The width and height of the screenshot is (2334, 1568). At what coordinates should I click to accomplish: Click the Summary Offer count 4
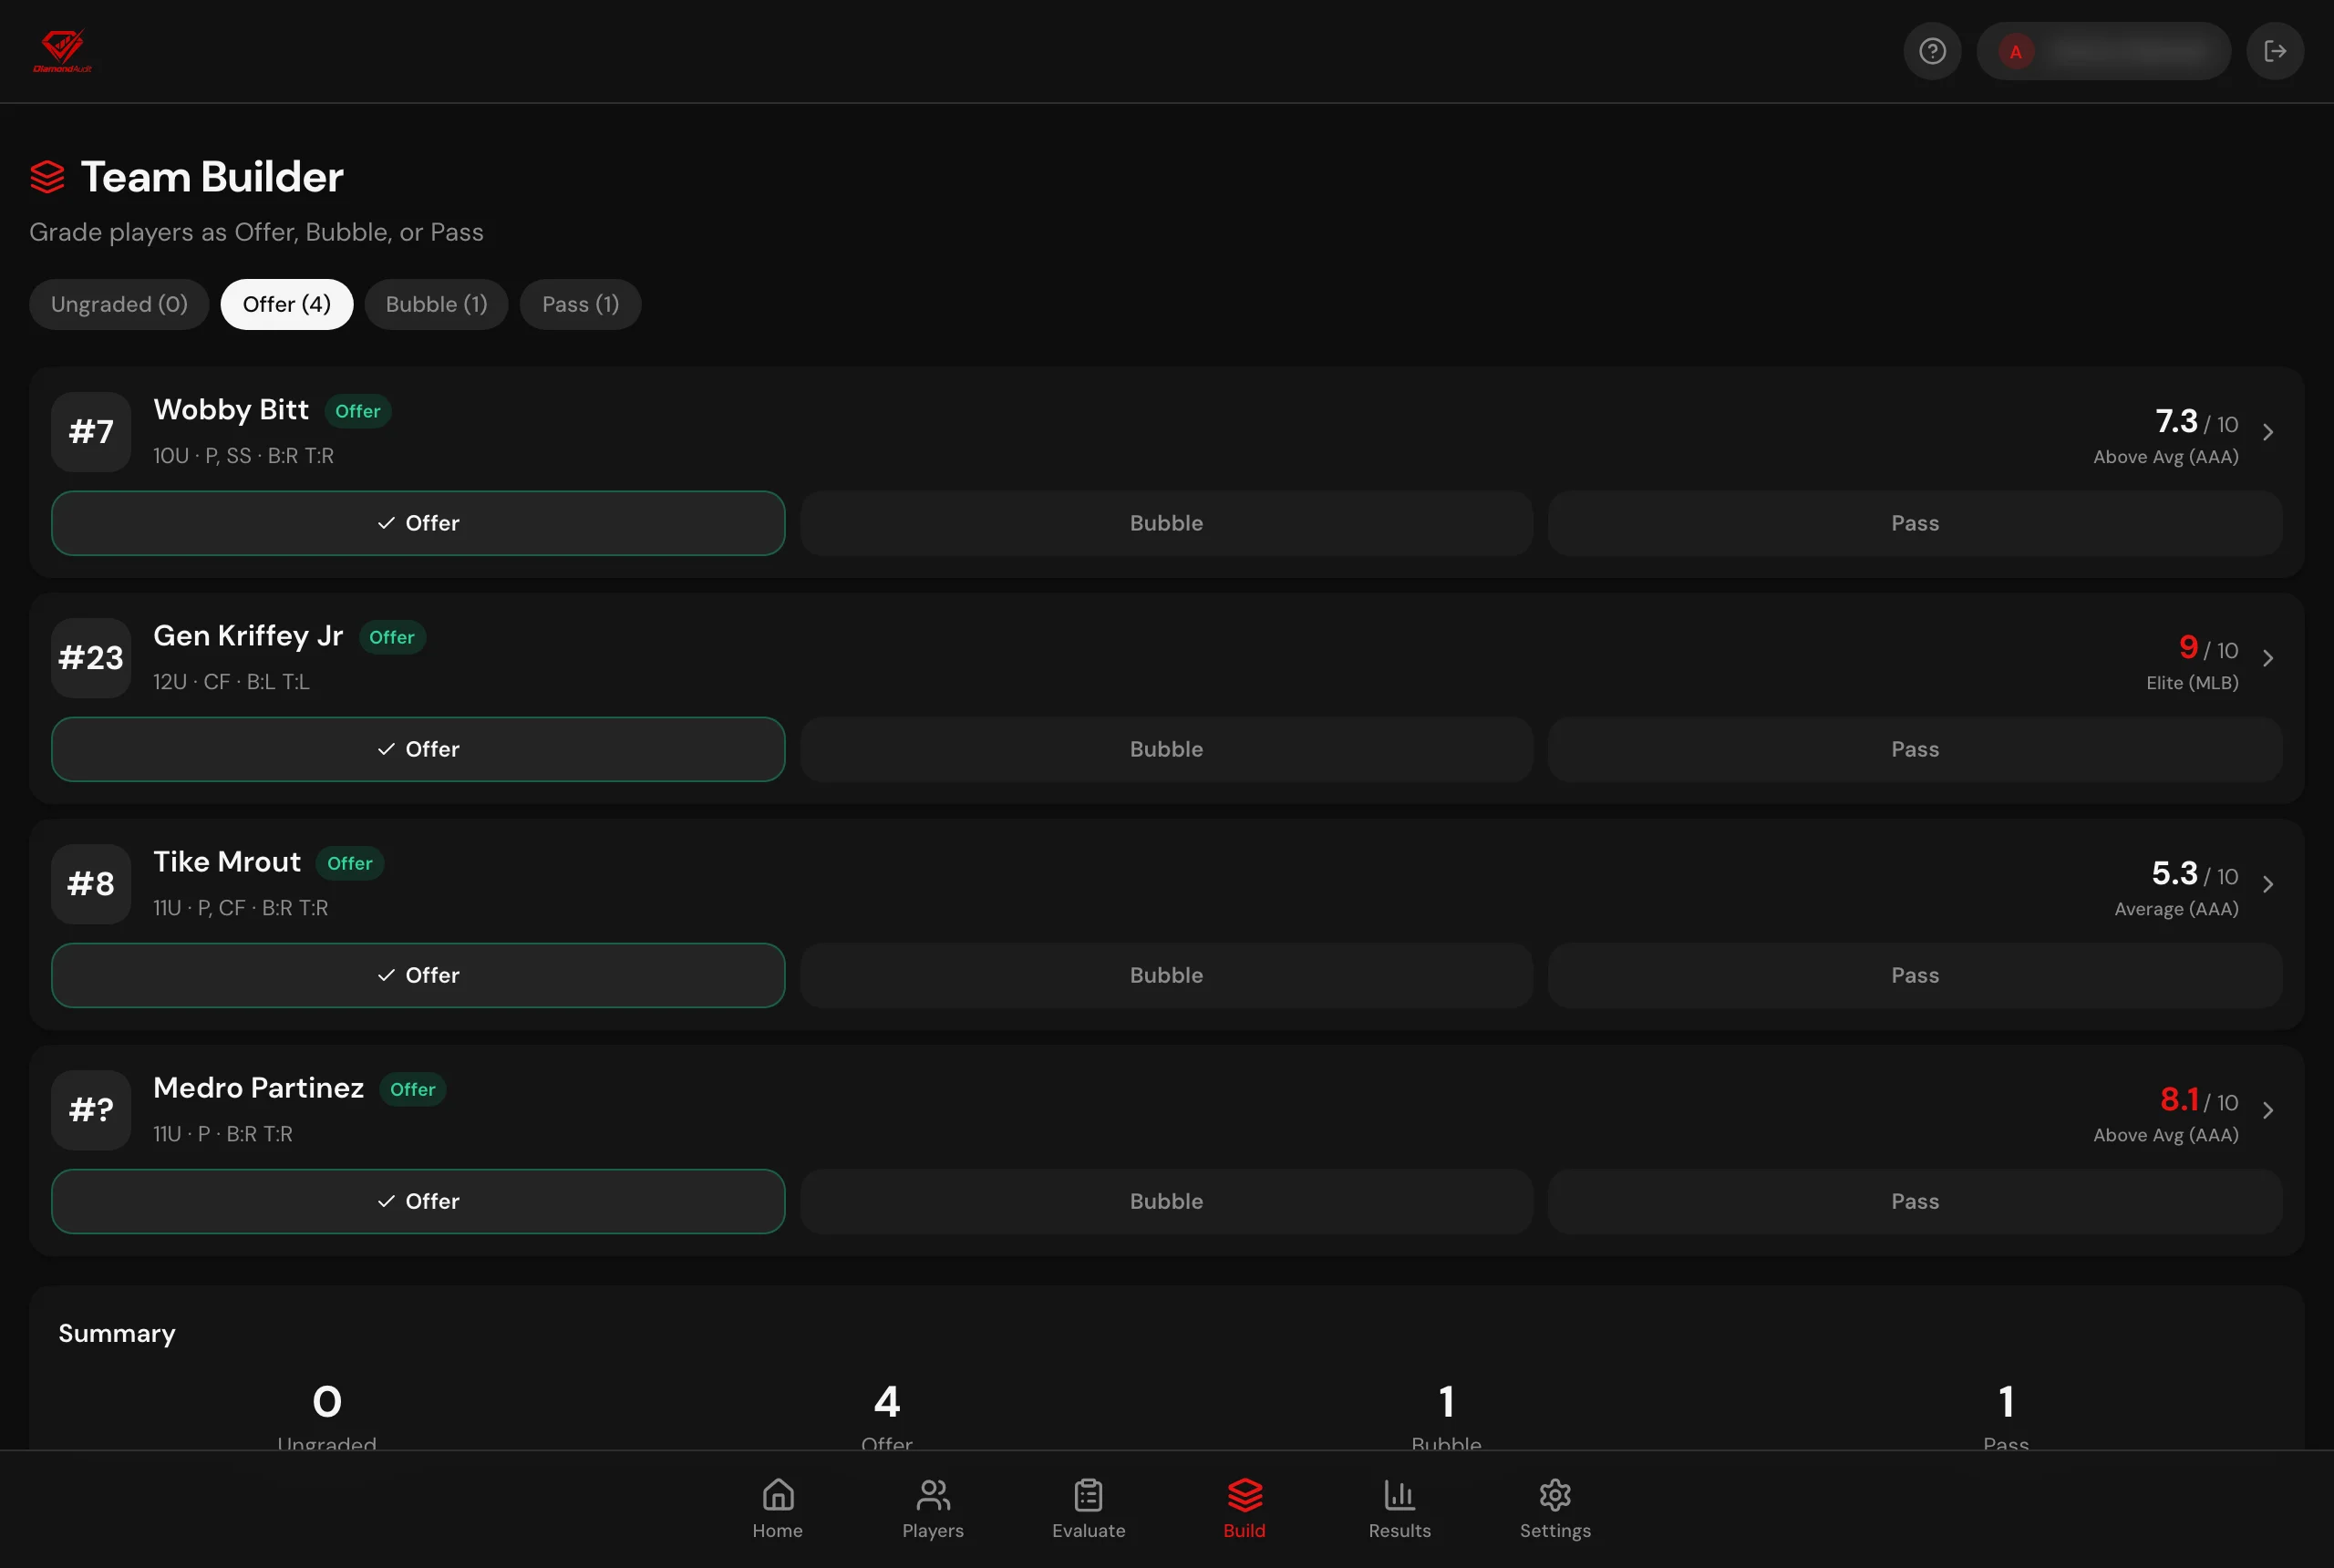pyautogui.click(x=886, y=1402)
